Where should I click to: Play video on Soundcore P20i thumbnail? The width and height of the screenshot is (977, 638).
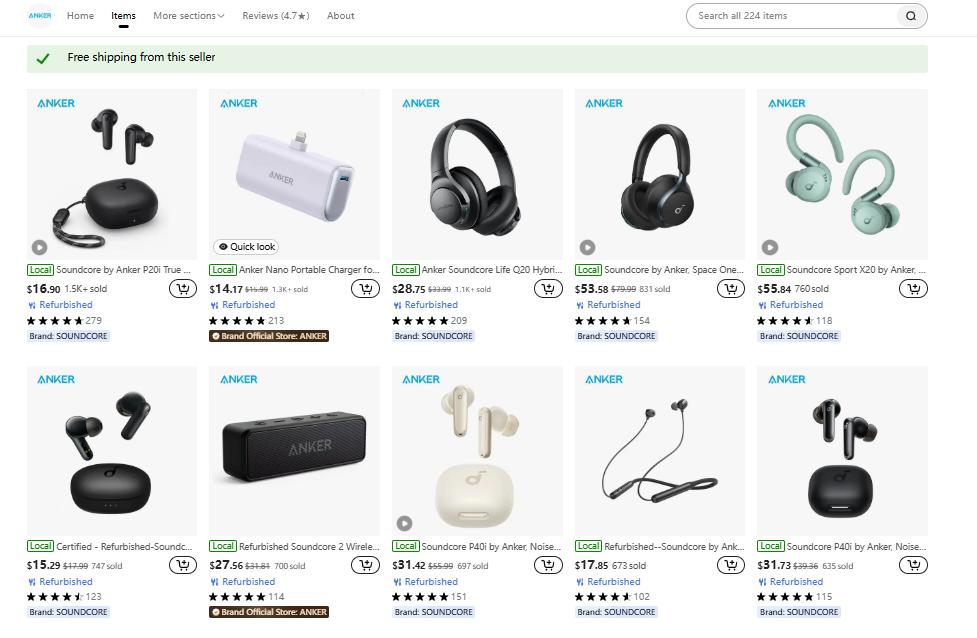coord(39,247)
